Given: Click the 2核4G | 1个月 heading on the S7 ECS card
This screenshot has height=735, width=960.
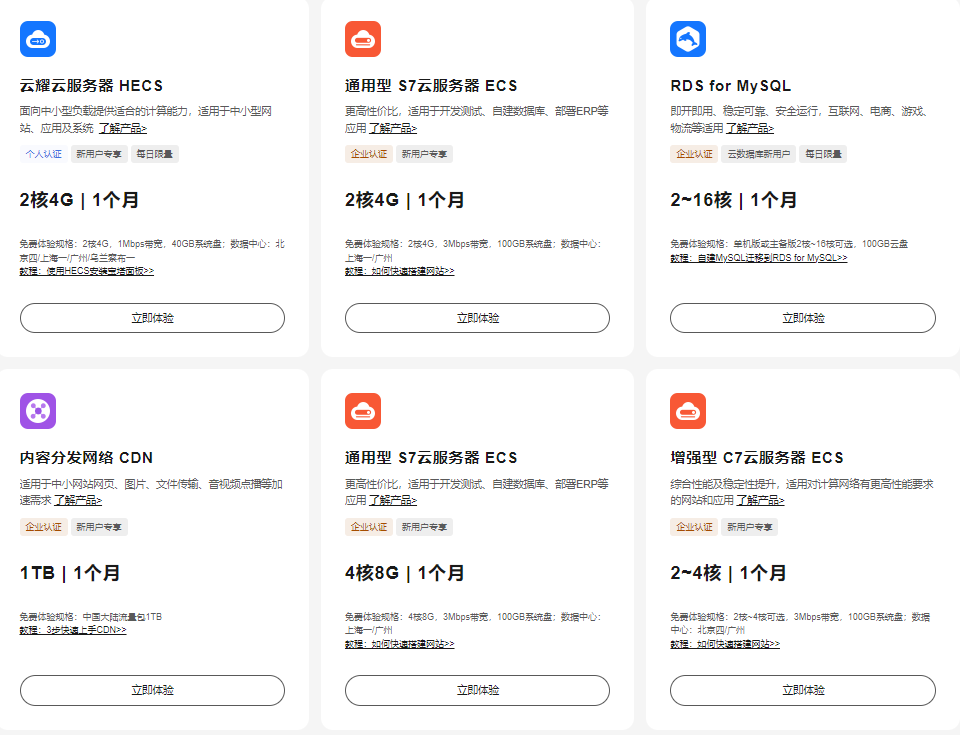Looking at the screenshot, I should (x=405, y=200).
